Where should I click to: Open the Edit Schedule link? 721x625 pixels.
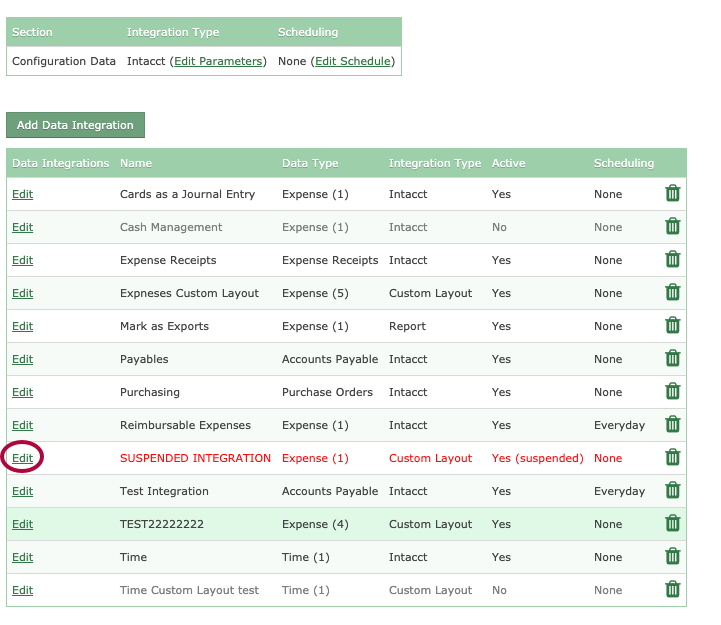click(353, 61)
